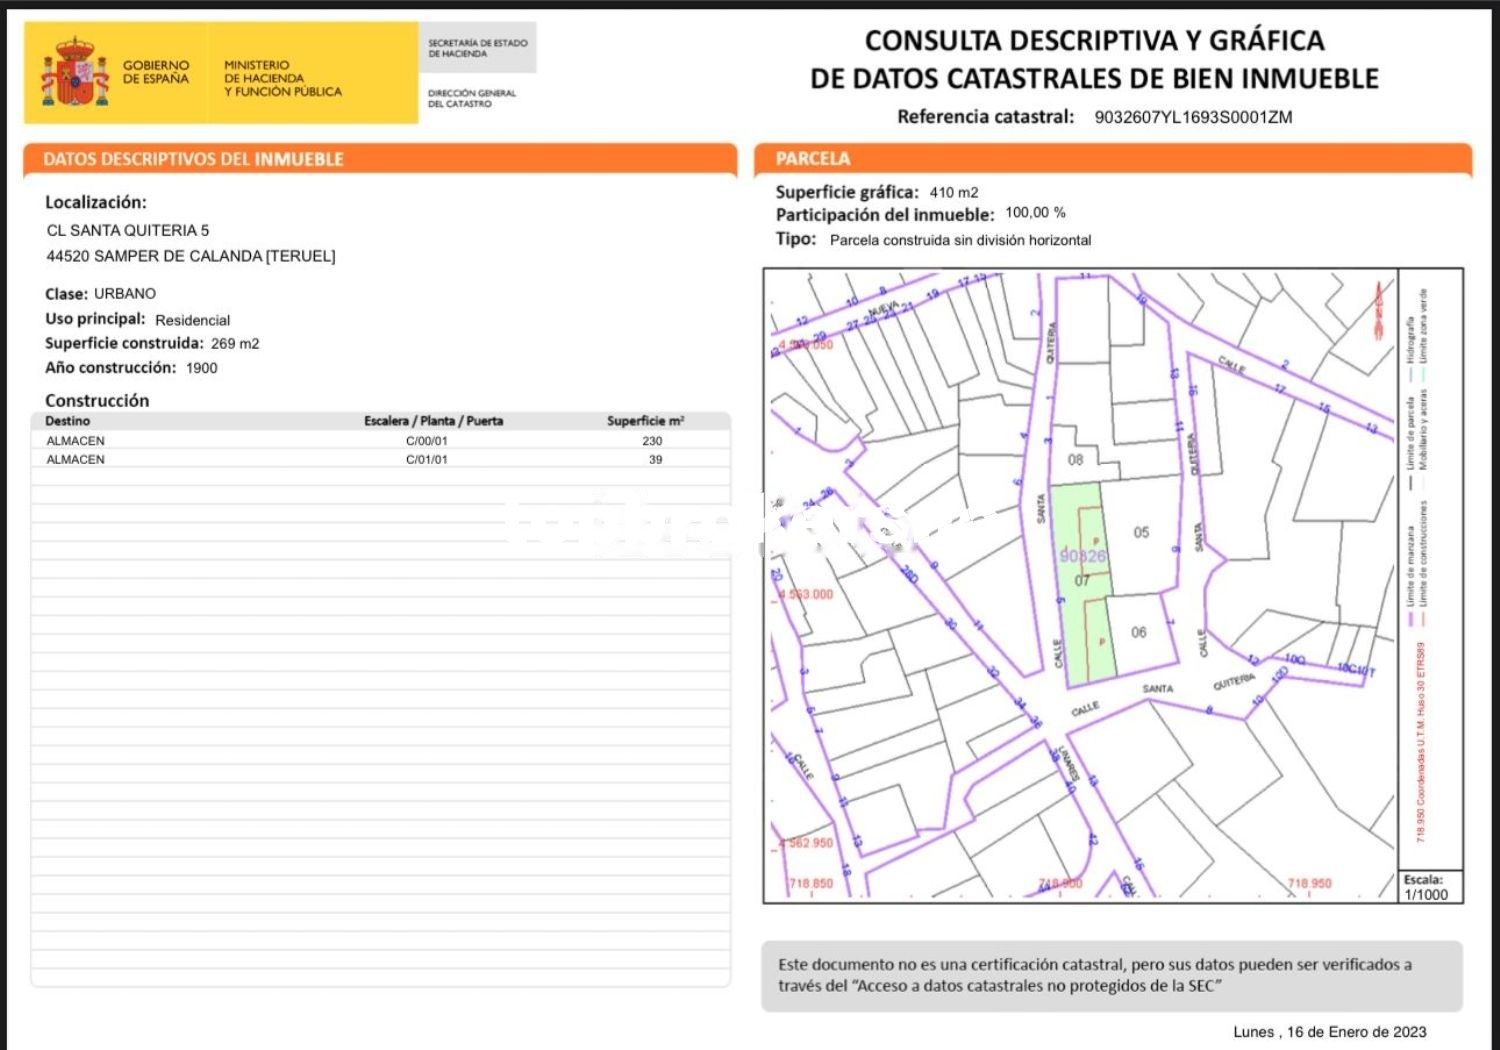Image resolution: width=1500 pixels, height=1050 pixels.
Task: Select 'MINISTERIO DE HACIENDA Y FUNCIÓN PÚBLICA' text
Action: click(x=283, y=78)
